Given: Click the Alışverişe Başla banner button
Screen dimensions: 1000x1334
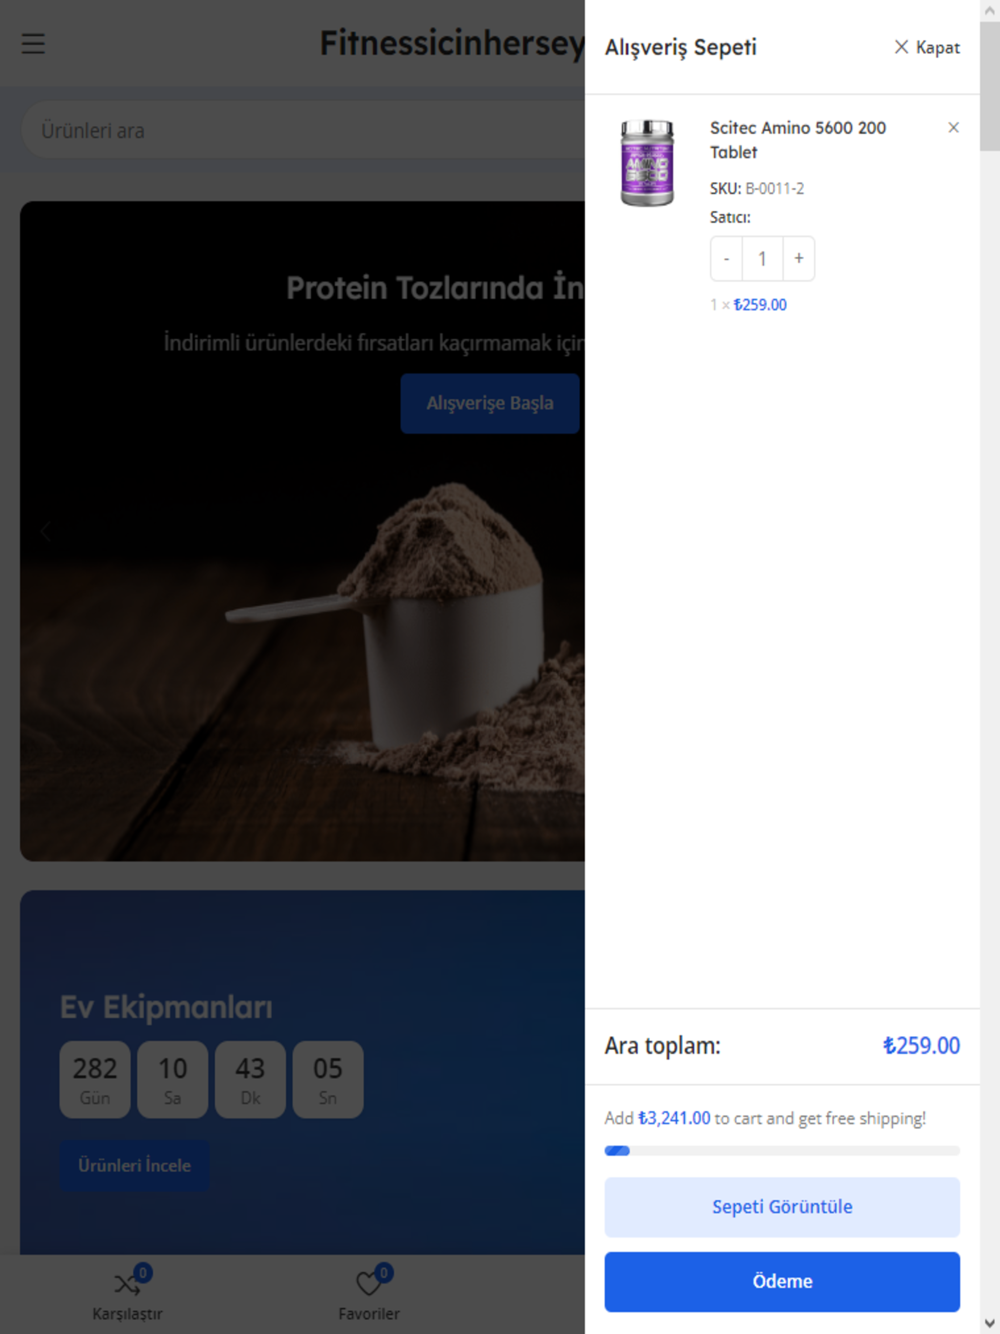Looking at the screenshot, I should click(x=490, y=403).
